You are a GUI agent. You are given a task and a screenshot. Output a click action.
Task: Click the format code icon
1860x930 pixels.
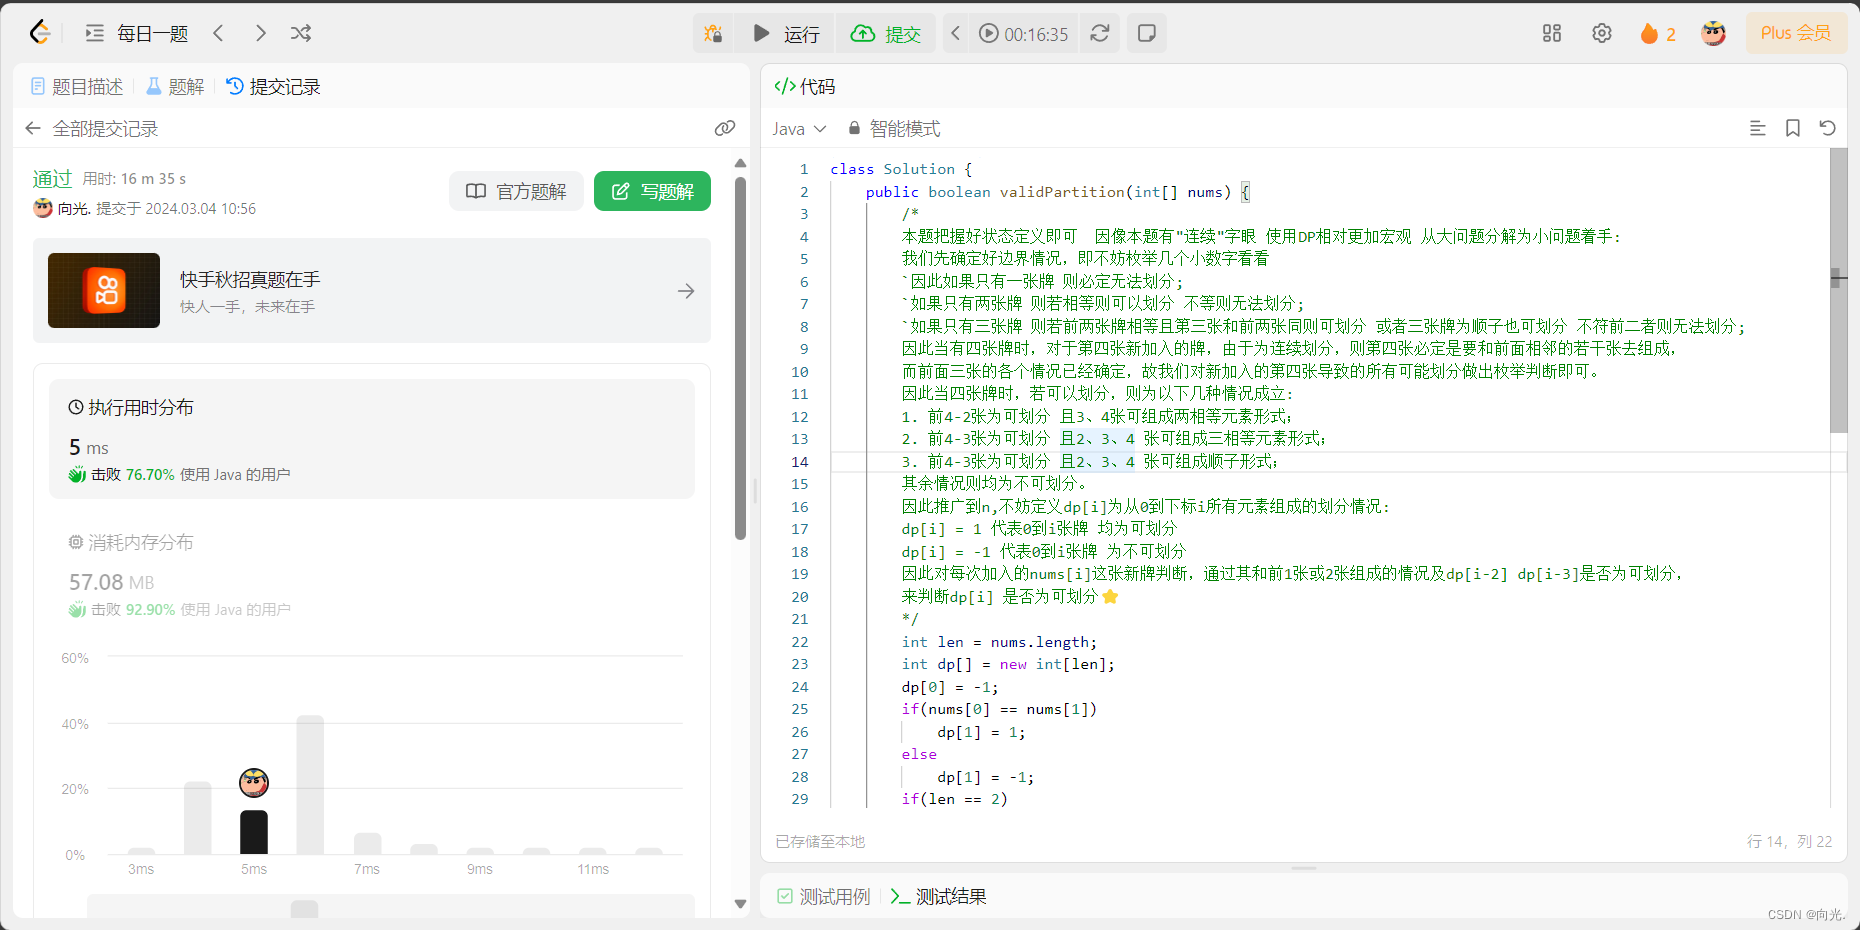click(x=1757, y=128)
